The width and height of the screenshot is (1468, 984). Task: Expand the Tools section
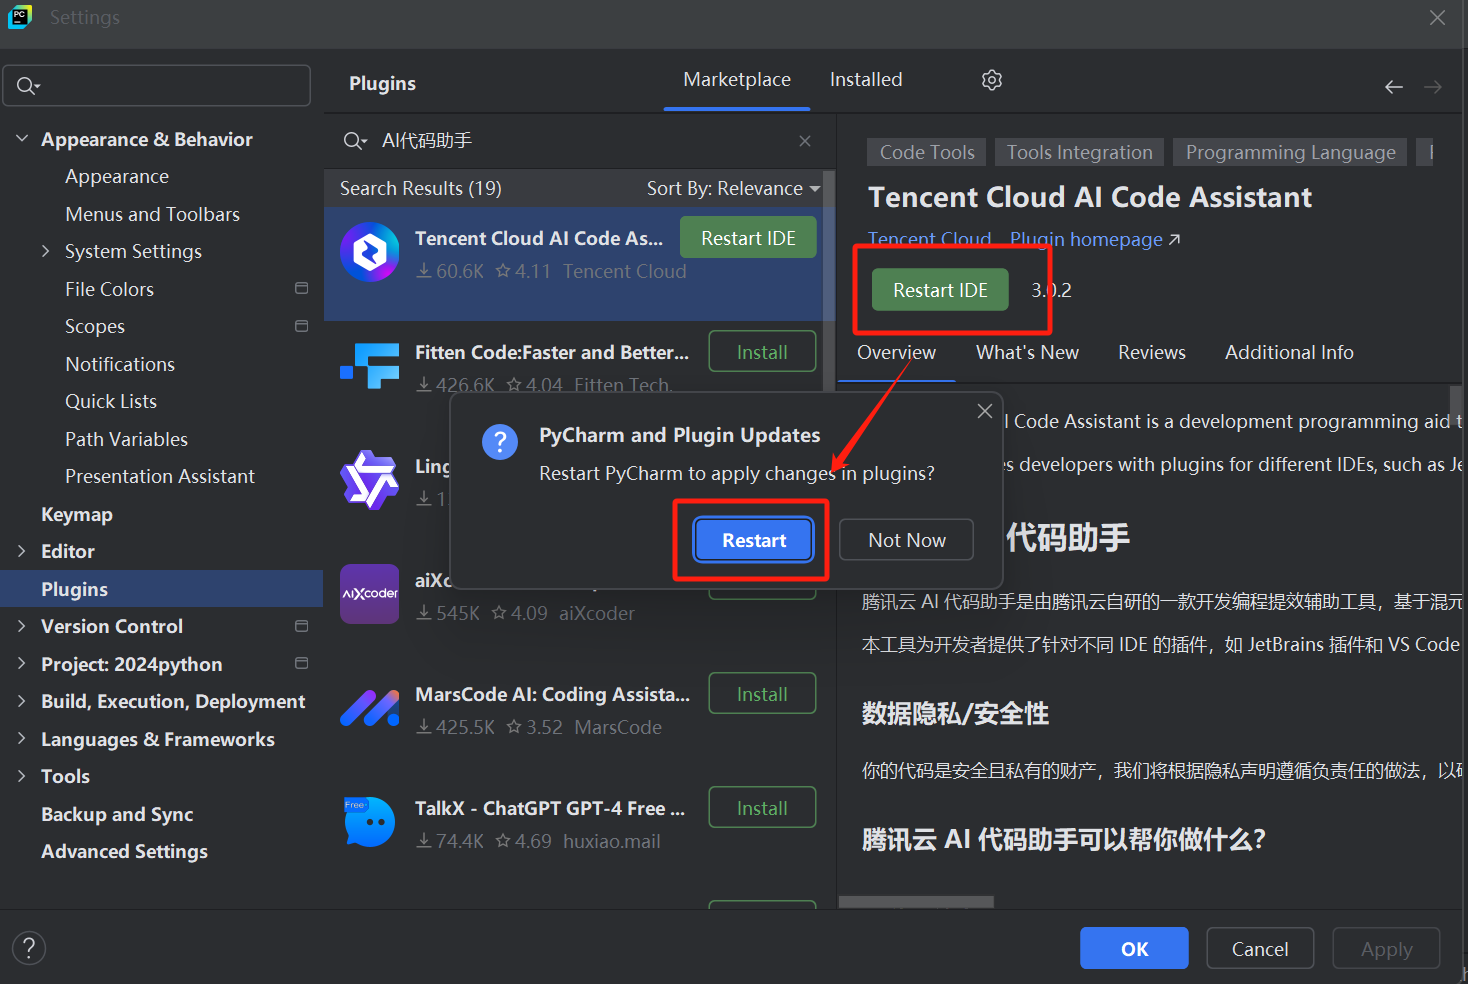[x=21, y=776]
